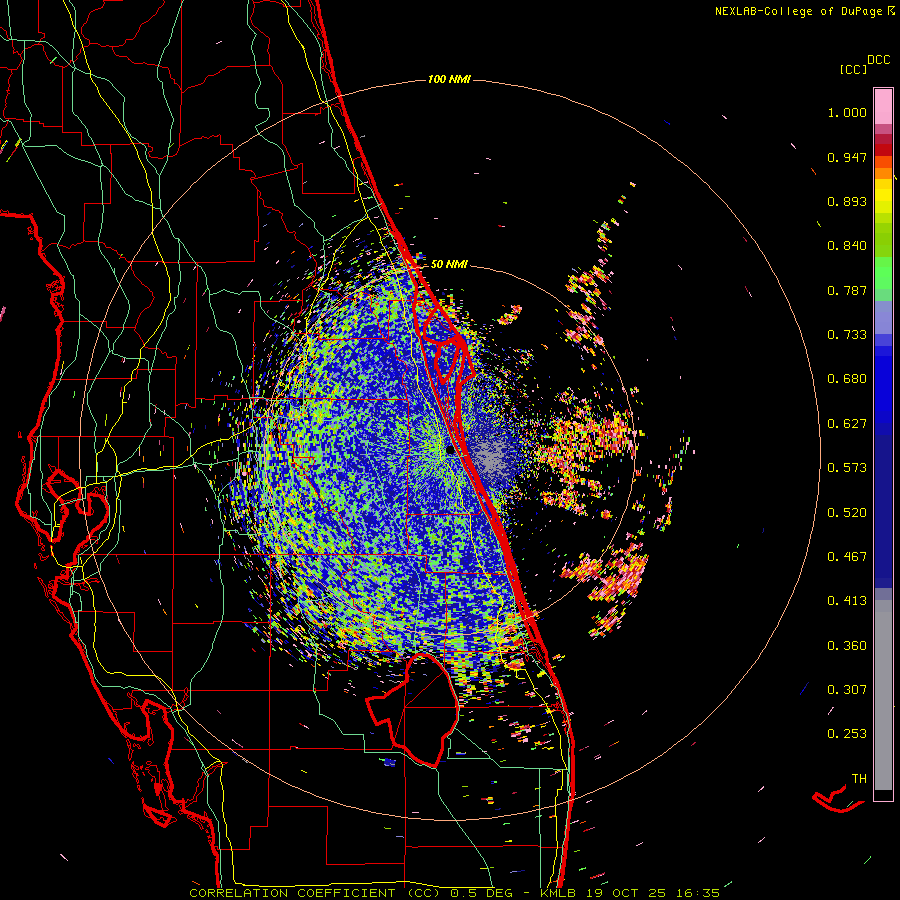900x900 pixels.
Task: Click the red color band above 0.947
Action: 883,150
